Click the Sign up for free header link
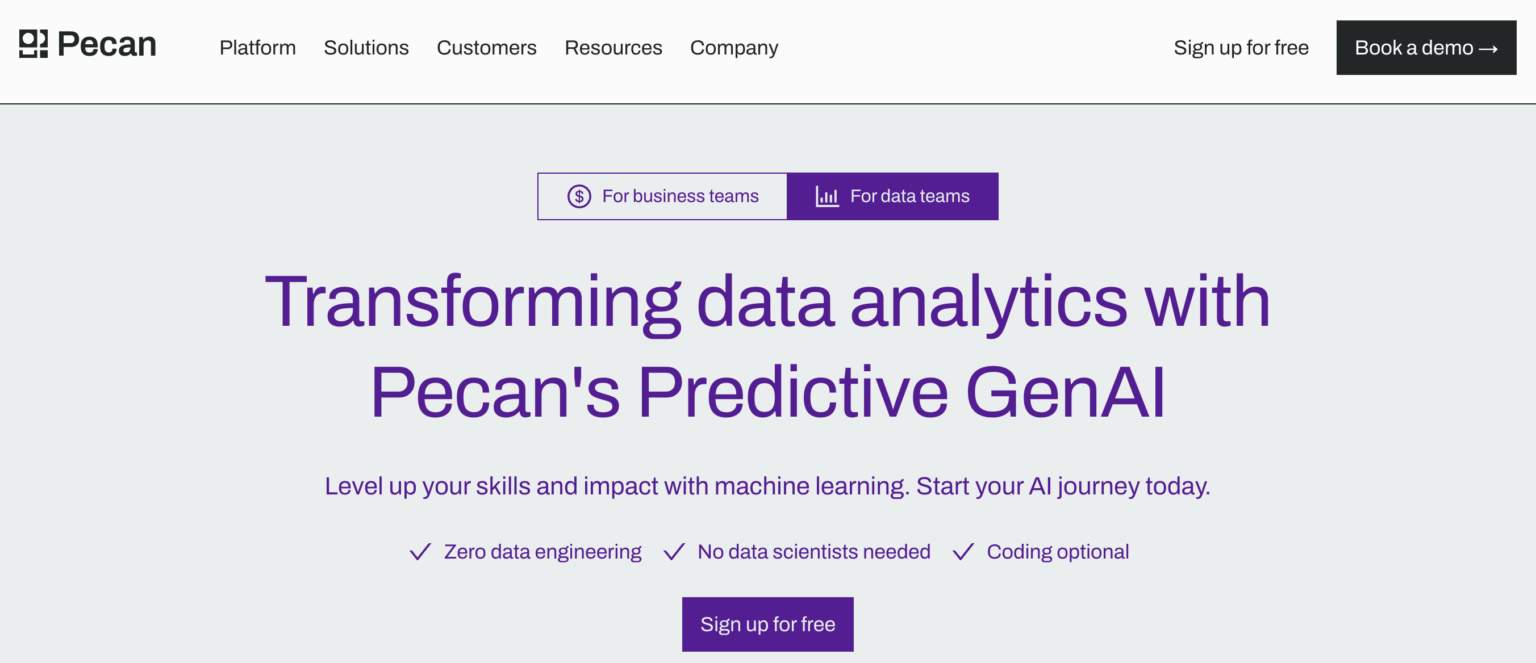 pyautogui.click(x=1241, y=47)
